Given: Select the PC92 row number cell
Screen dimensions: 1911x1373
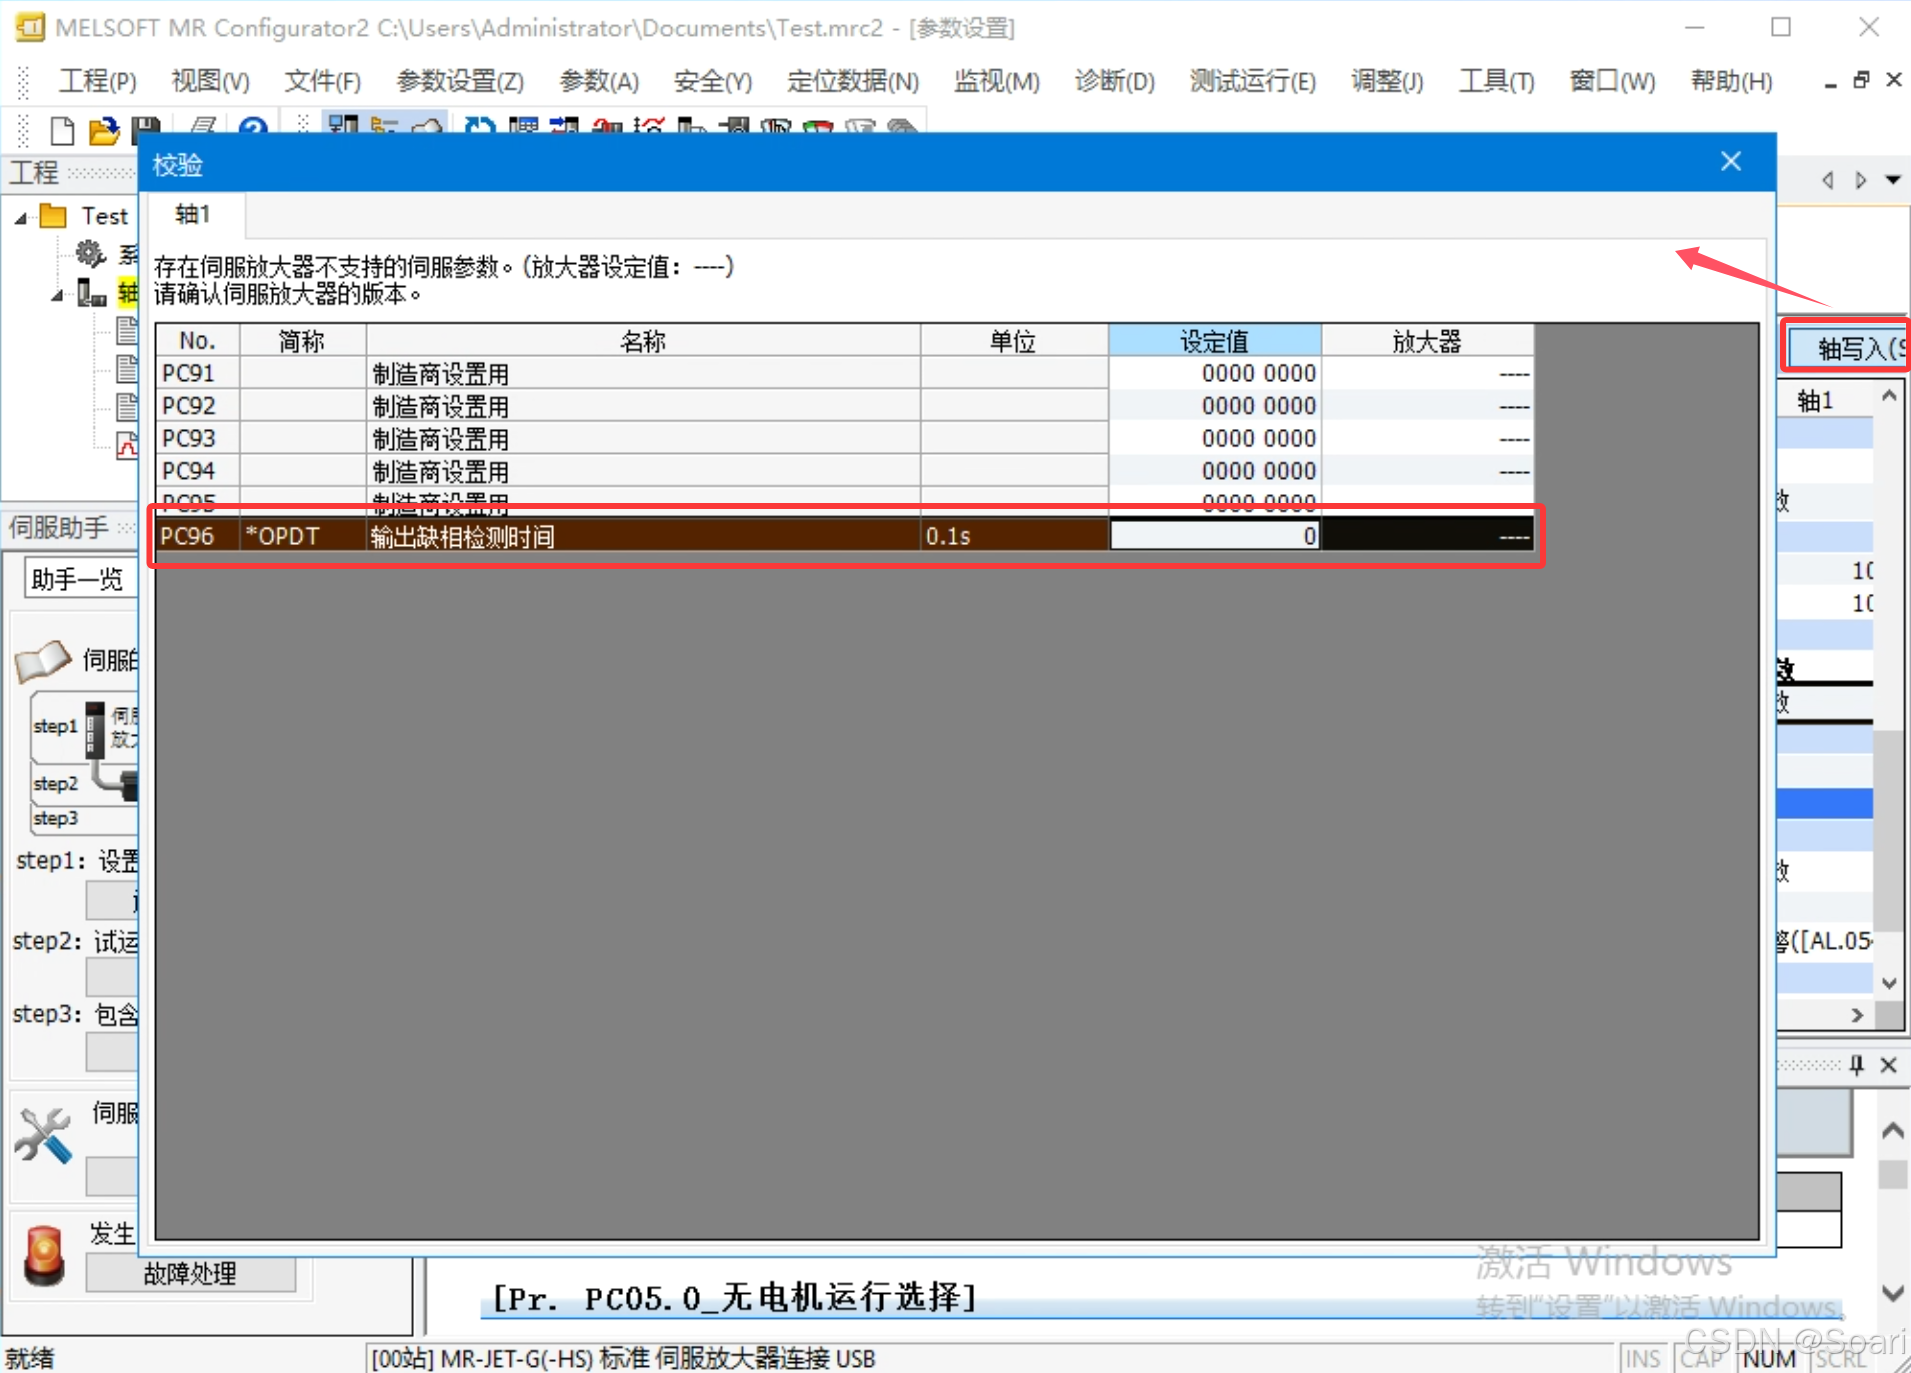Looking at the screenshot, I should coord(197,406).
